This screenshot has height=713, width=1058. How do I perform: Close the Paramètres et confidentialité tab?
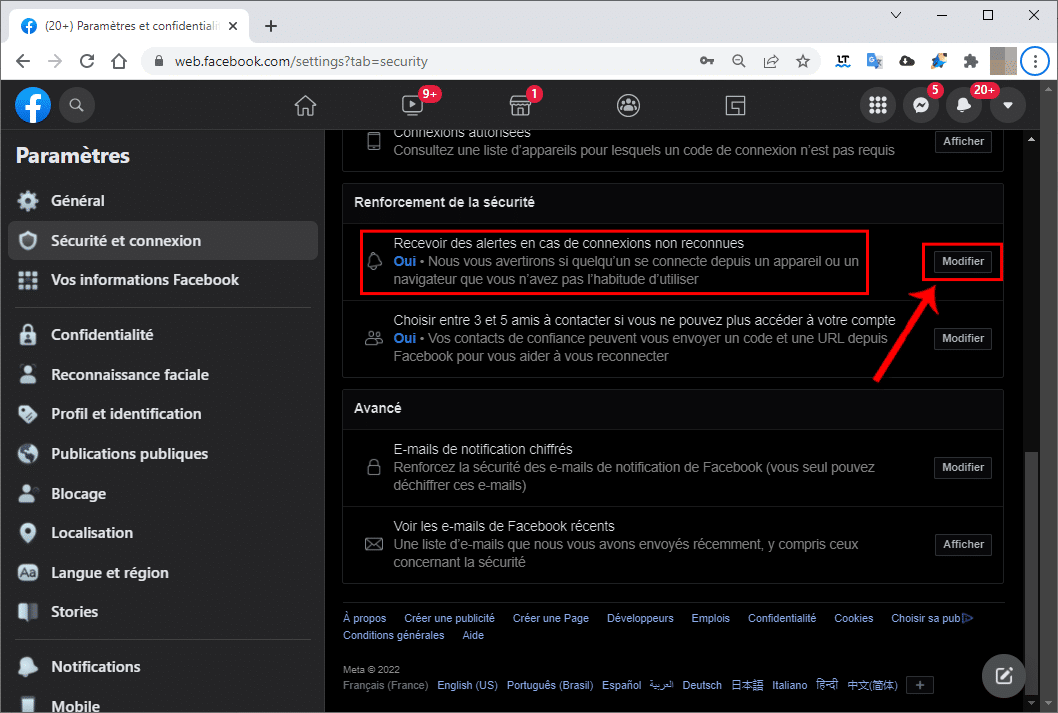(233, 26)
